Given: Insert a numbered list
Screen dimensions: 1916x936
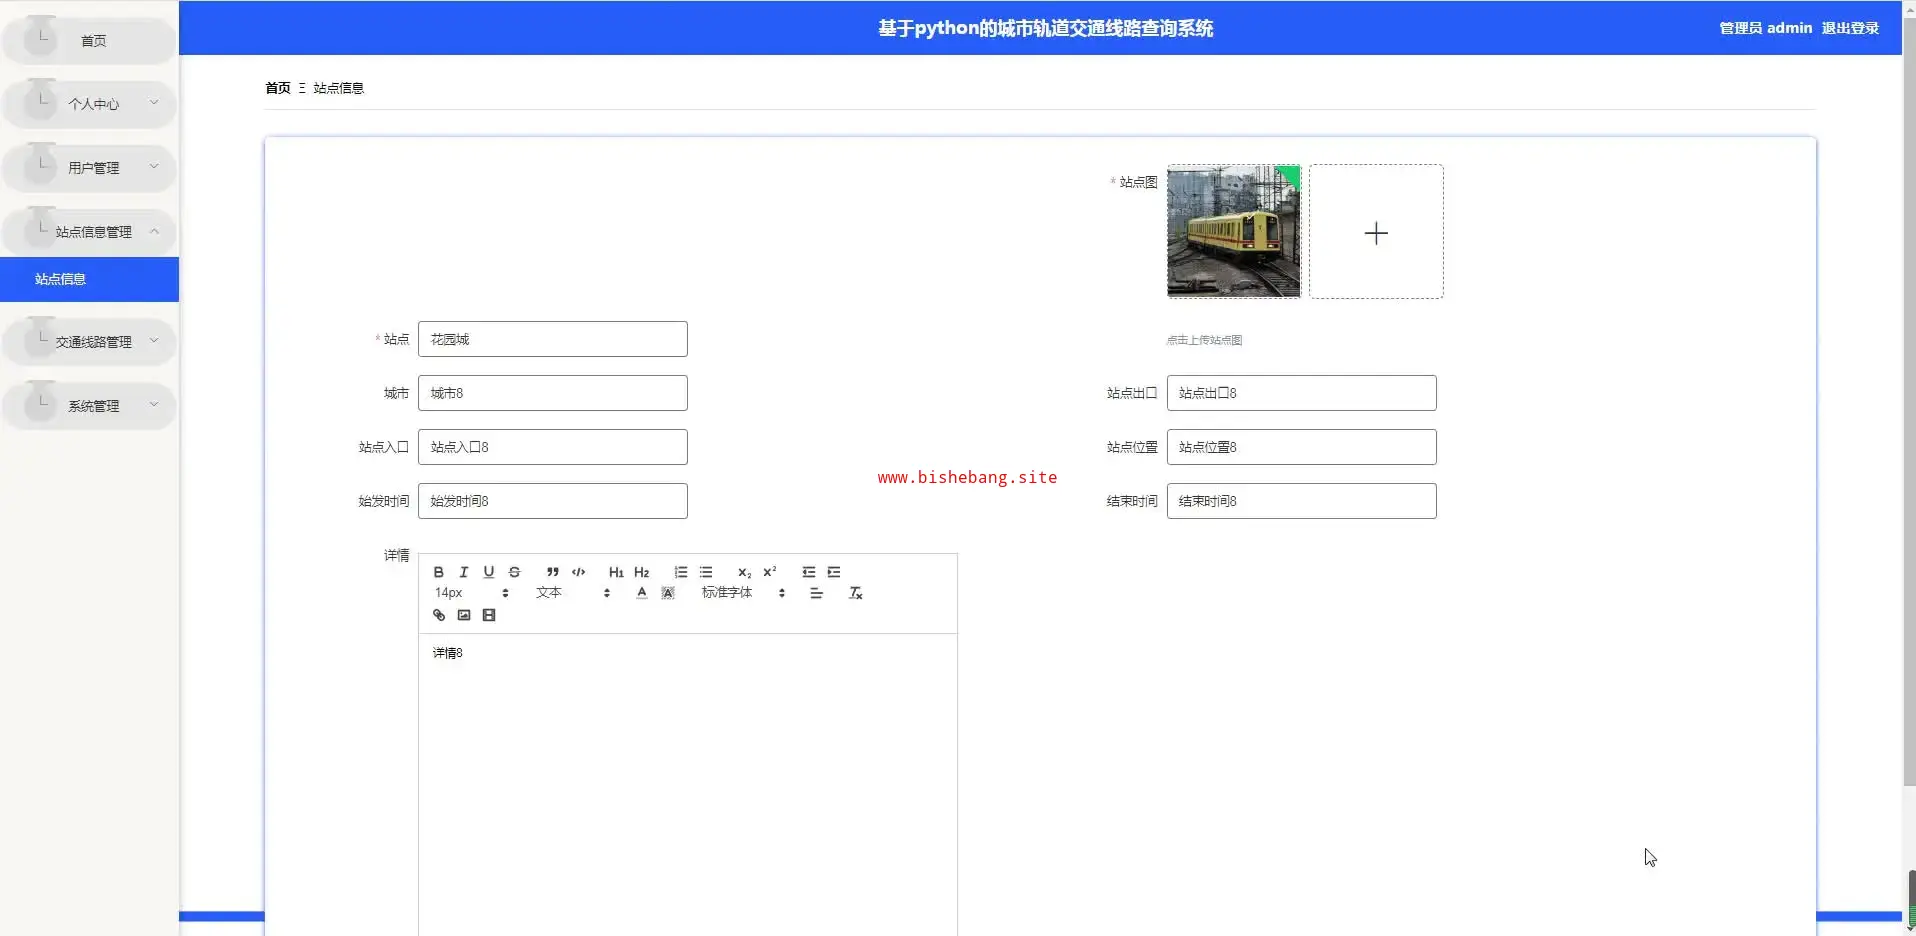Looking at the screenshot, I should 680,572.
